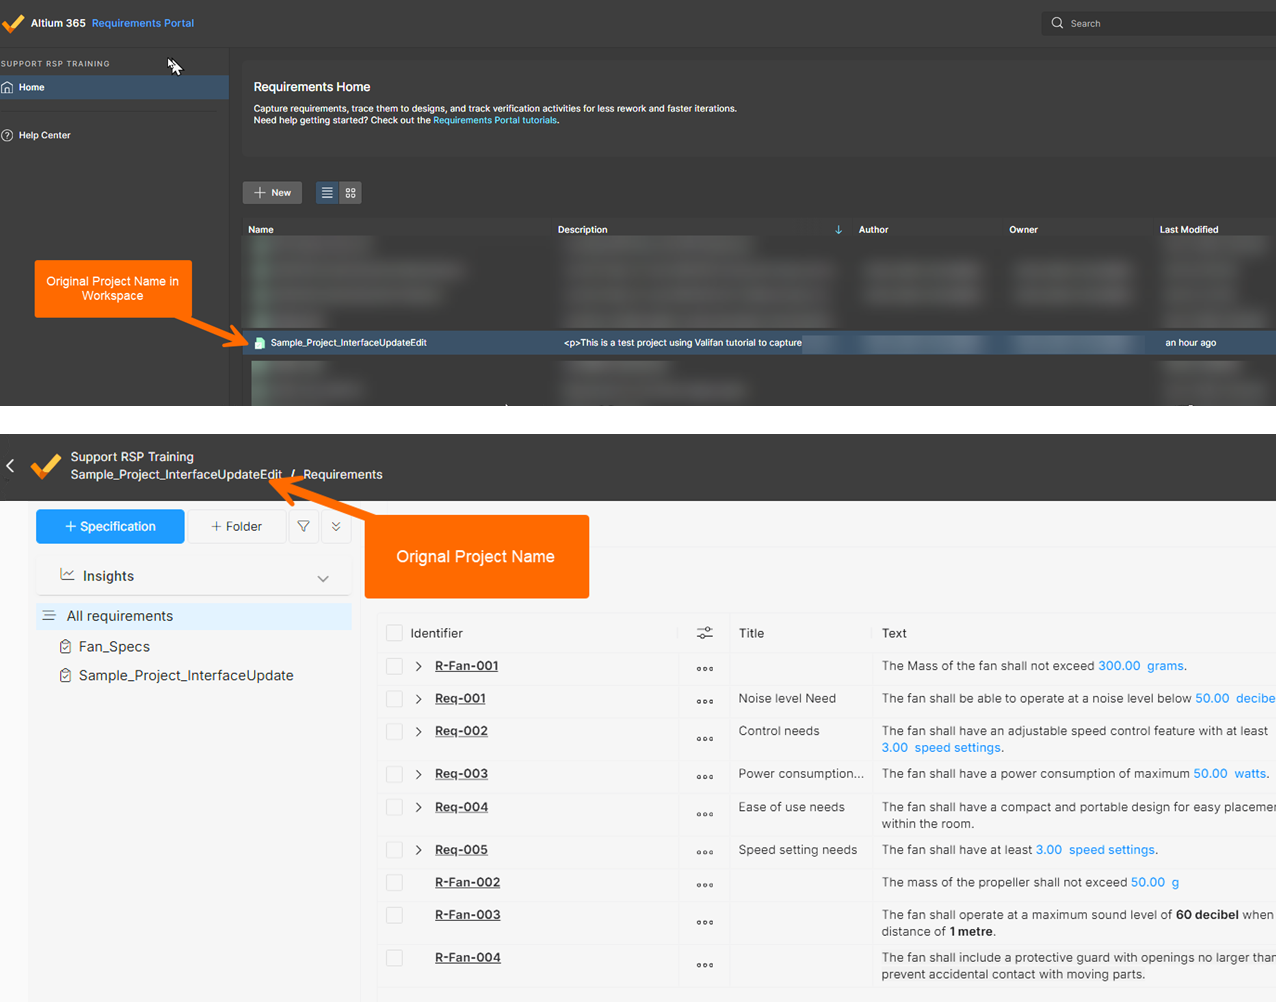Open the Req-002 identifier link

pyautogui.click(x=461, y=731)
